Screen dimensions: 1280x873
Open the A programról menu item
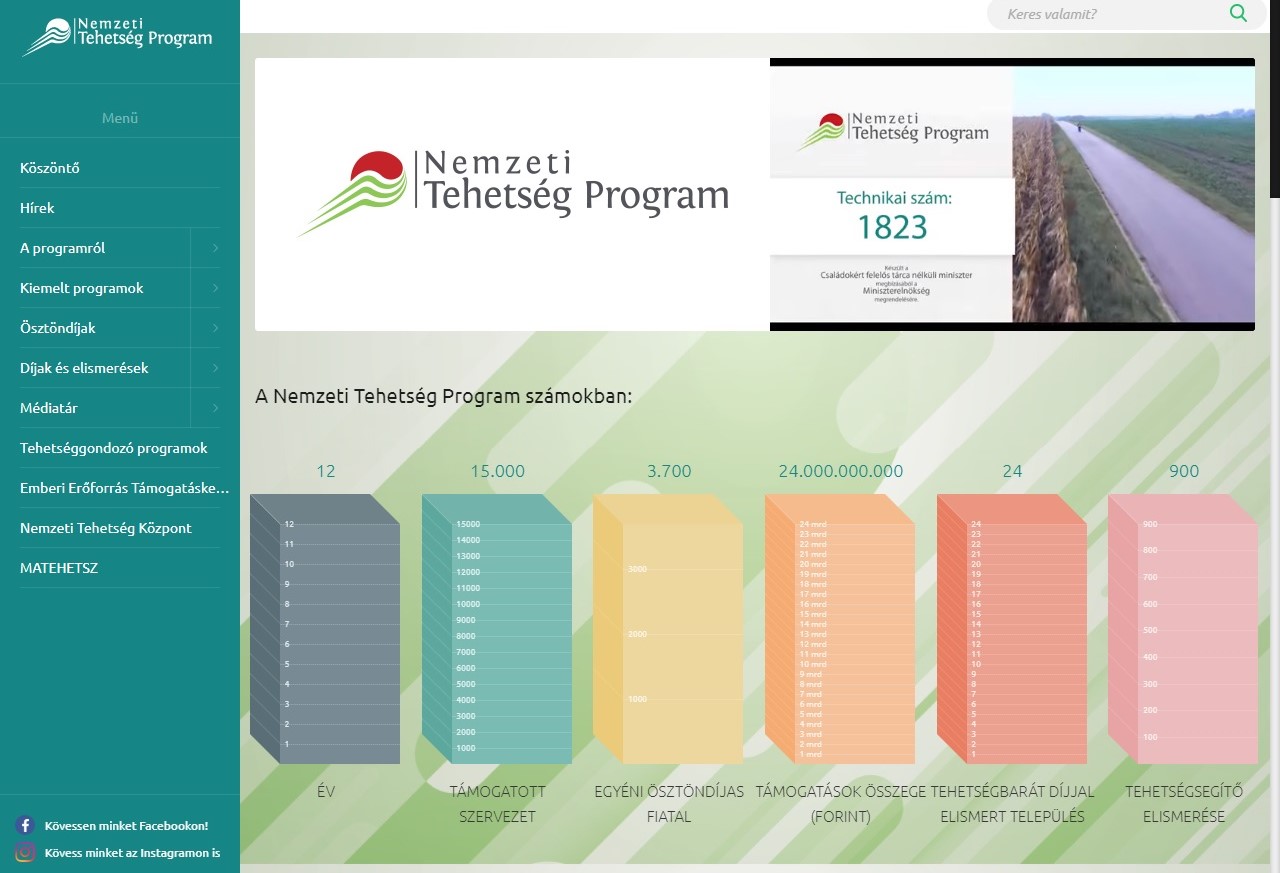pos(105,248)
